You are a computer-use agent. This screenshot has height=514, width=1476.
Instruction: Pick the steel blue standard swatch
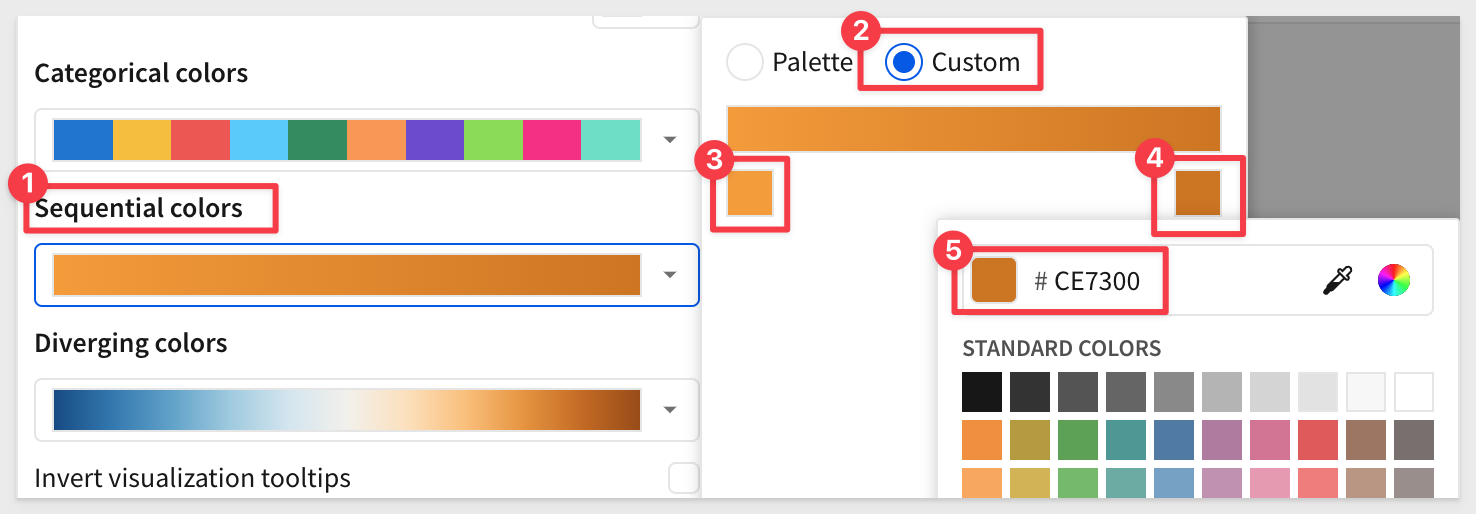pos(1174,440)
